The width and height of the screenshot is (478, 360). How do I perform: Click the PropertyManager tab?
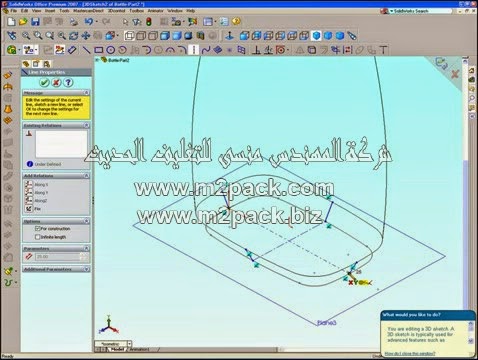coord(36,64)
